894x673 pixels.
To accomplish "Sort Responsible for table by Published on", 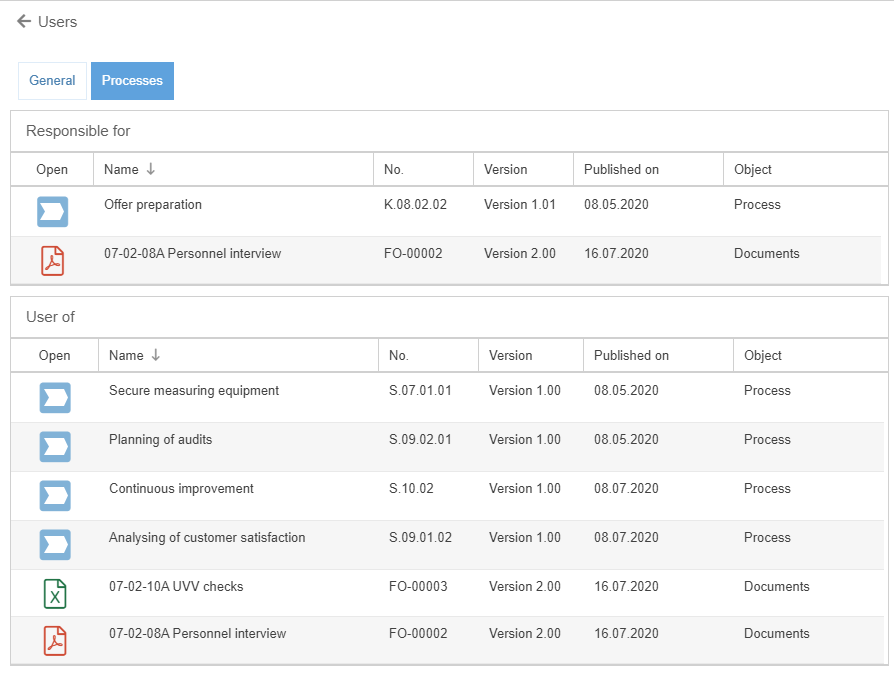I will point(621,170).
